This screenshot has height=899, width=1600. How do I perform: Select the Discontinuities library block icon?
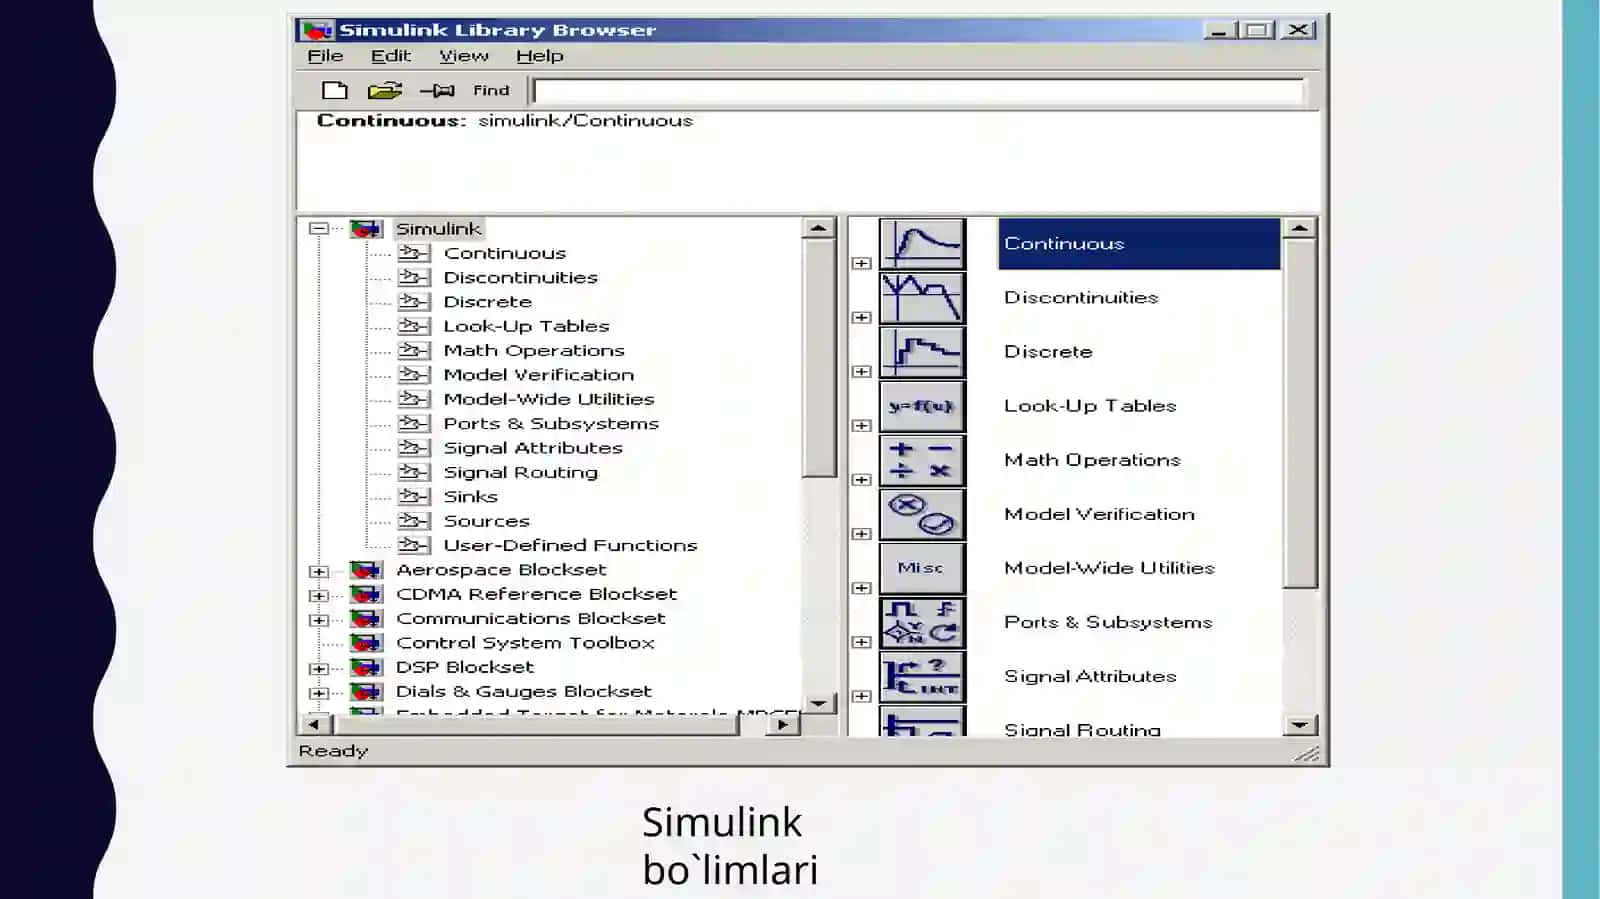pyautogui.click(x=922, y=298)
